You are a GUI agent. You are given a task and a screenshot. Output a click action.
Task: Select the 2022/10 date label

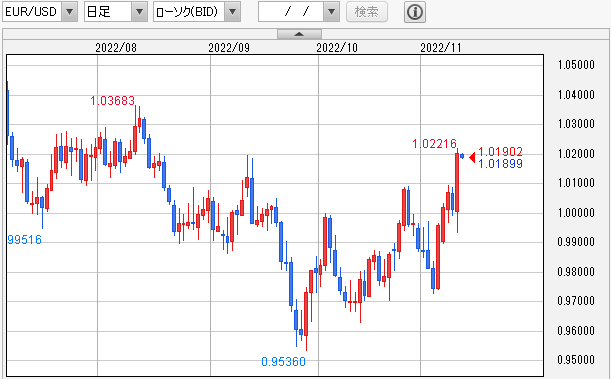pos(337,48)
